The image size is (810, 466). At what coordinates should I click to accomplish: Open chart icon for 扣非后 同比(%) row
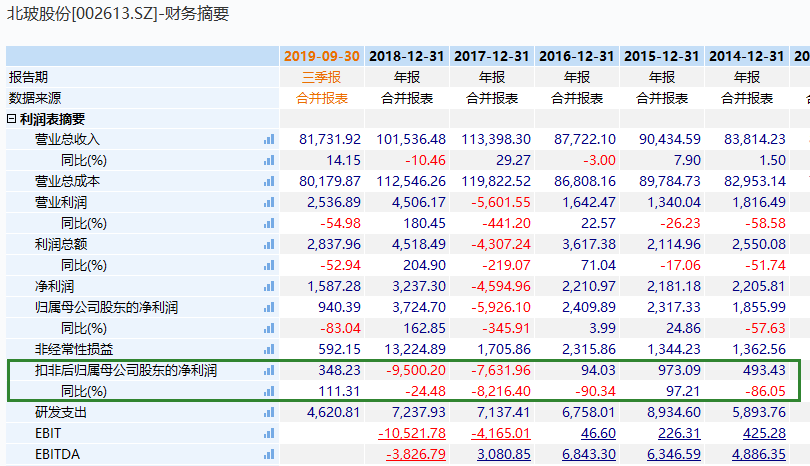269,392
